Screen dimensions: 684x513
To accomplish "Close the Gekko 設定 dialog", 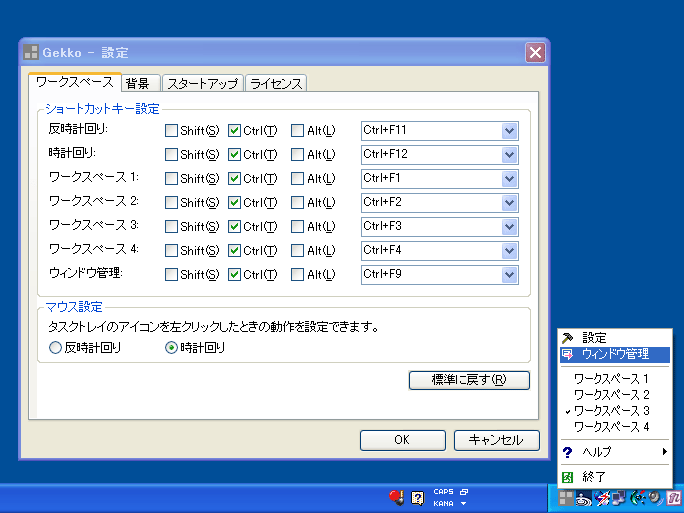I will 535,53.
